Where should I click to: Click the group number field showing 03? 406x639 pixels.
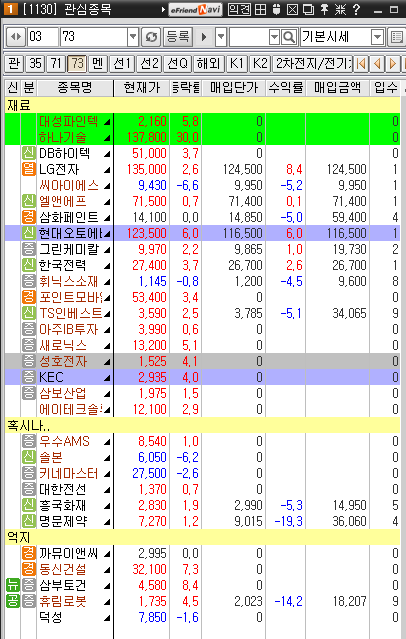(x=42, y=37)
